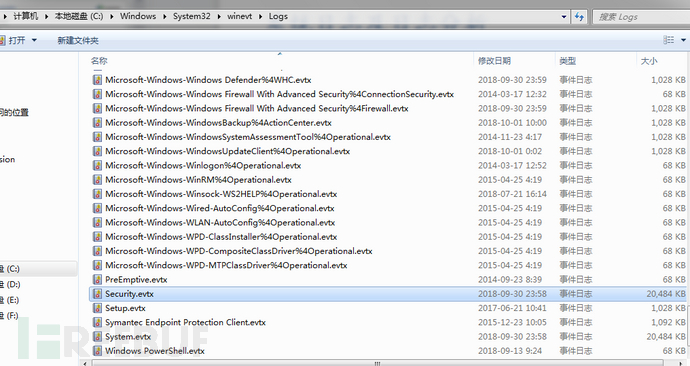Expand the arrow after winevt in path

click(260, 16)
